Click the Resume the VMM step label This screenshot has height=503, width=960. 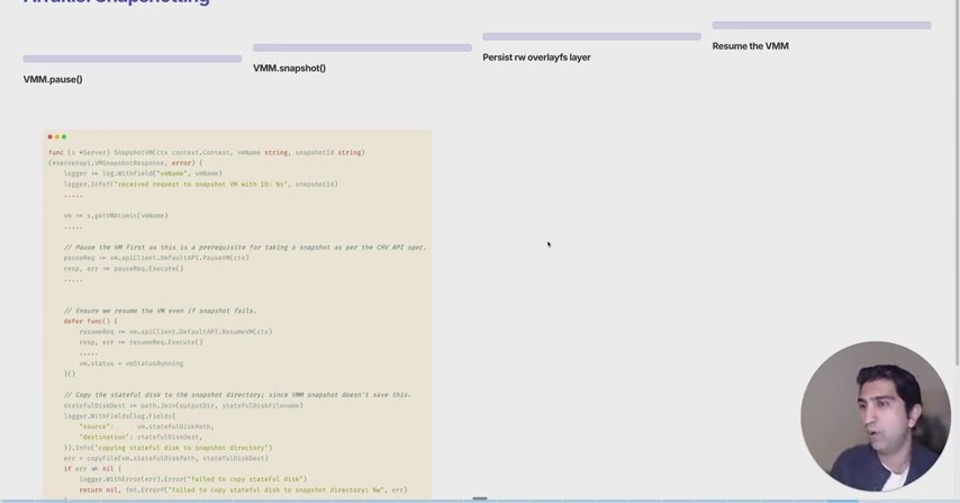(x=750, y=46)
